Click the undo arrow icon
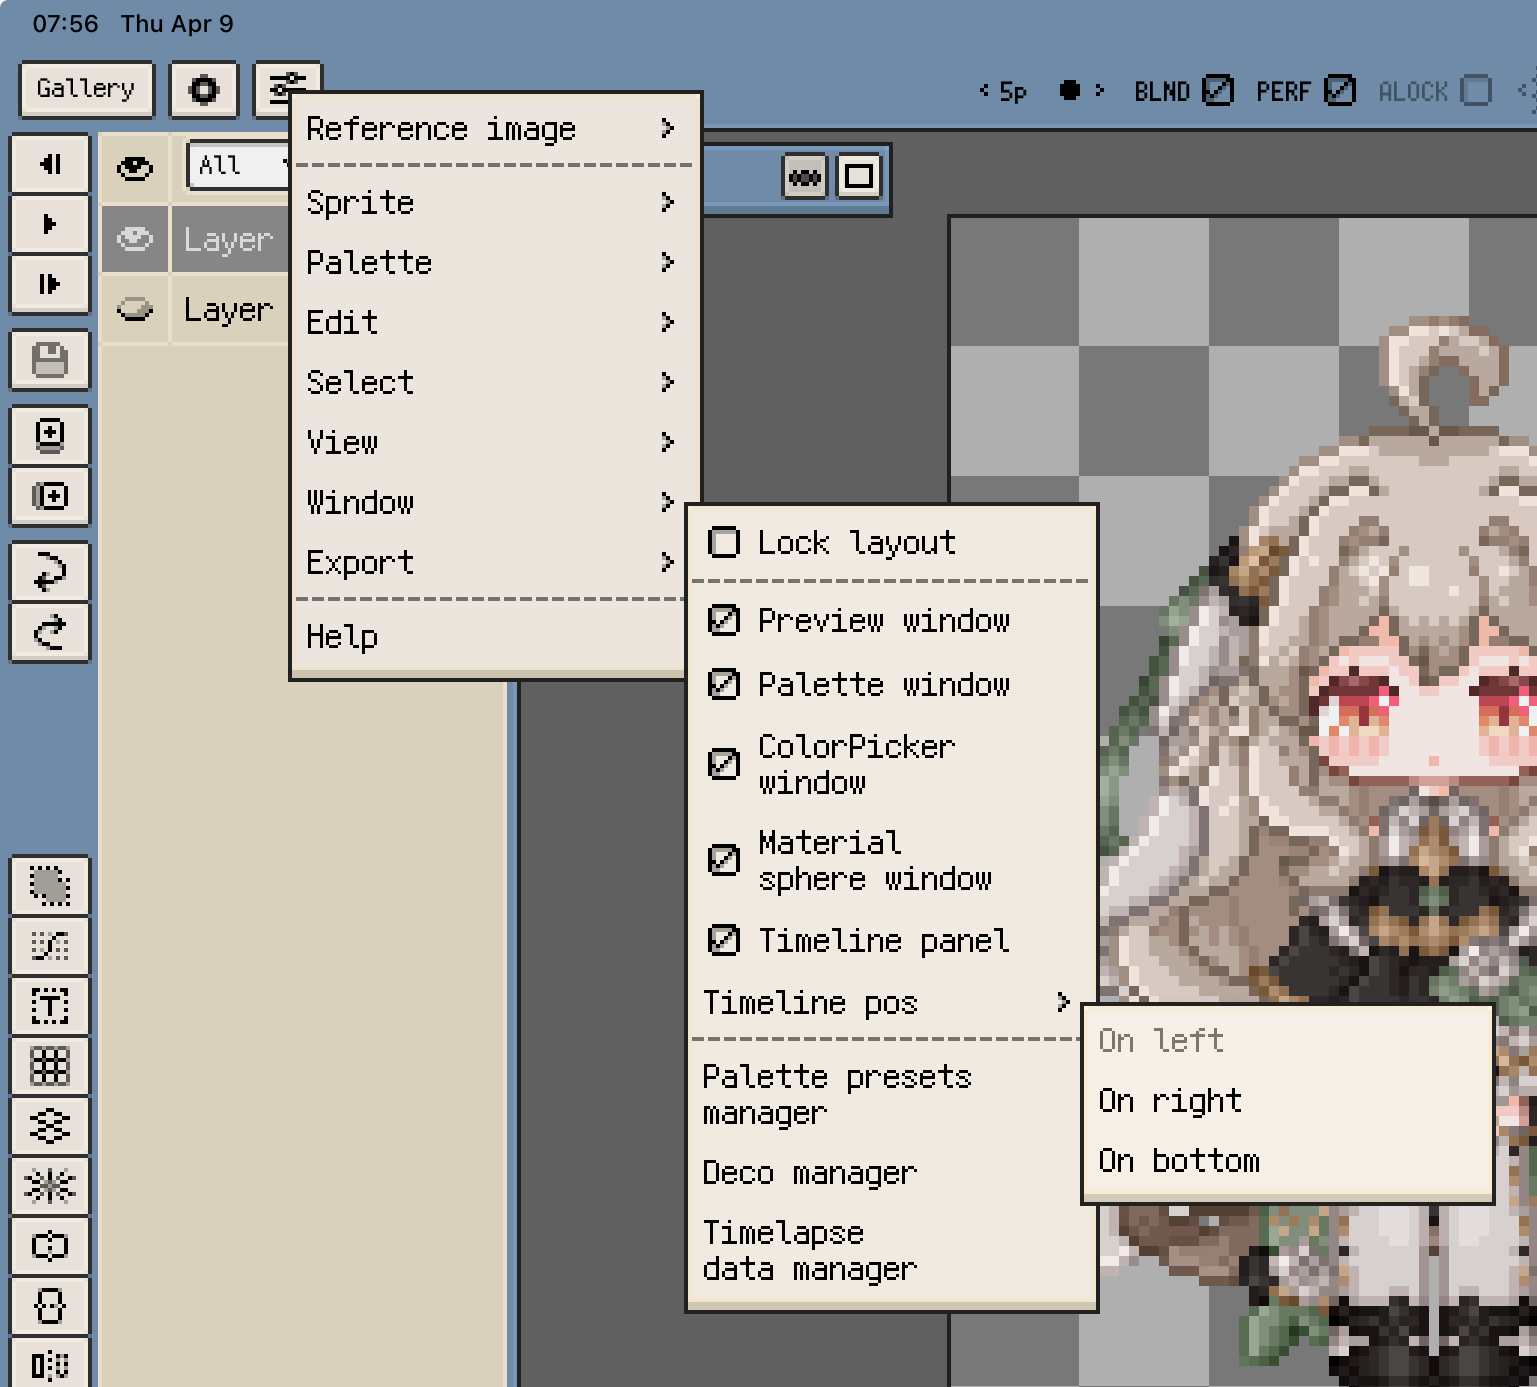 click(x=49, y=571)
